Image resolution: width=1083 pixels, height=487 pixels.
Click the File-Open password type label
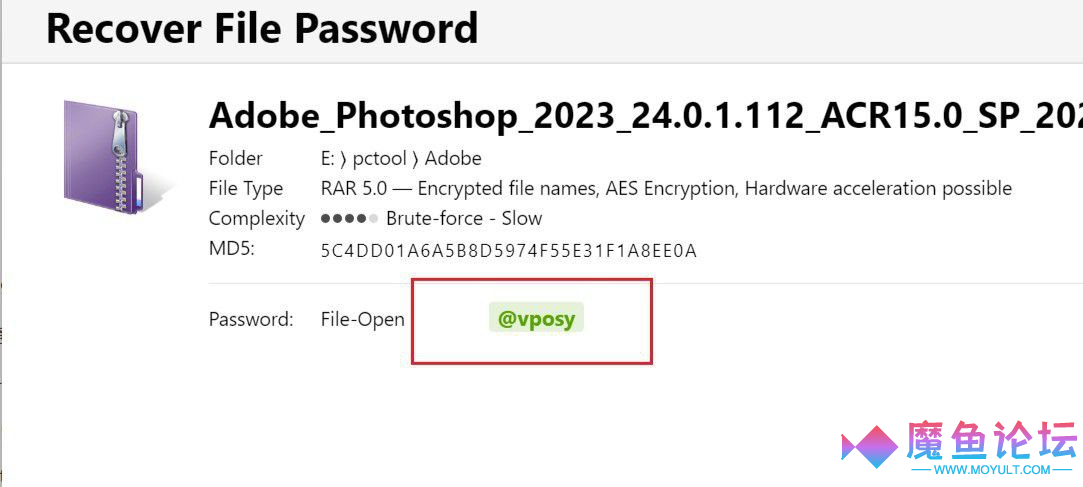tap(363, 320)
